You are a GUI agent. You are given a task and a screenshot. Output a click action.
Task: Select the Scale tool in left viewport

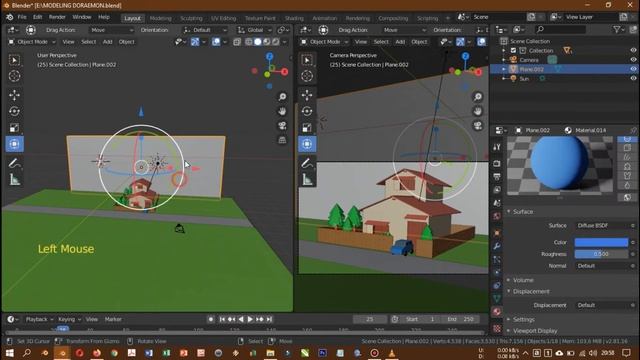click(x=14, y=128)
